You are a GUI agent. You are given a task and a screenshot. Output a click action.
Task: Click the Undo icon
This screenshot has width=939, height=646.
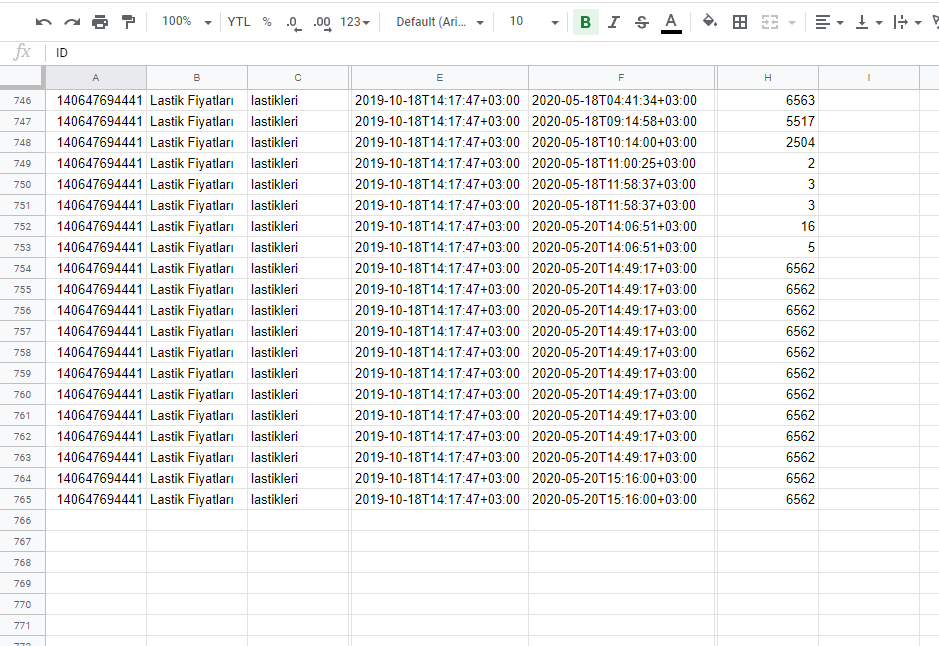[x=43, y=22]
